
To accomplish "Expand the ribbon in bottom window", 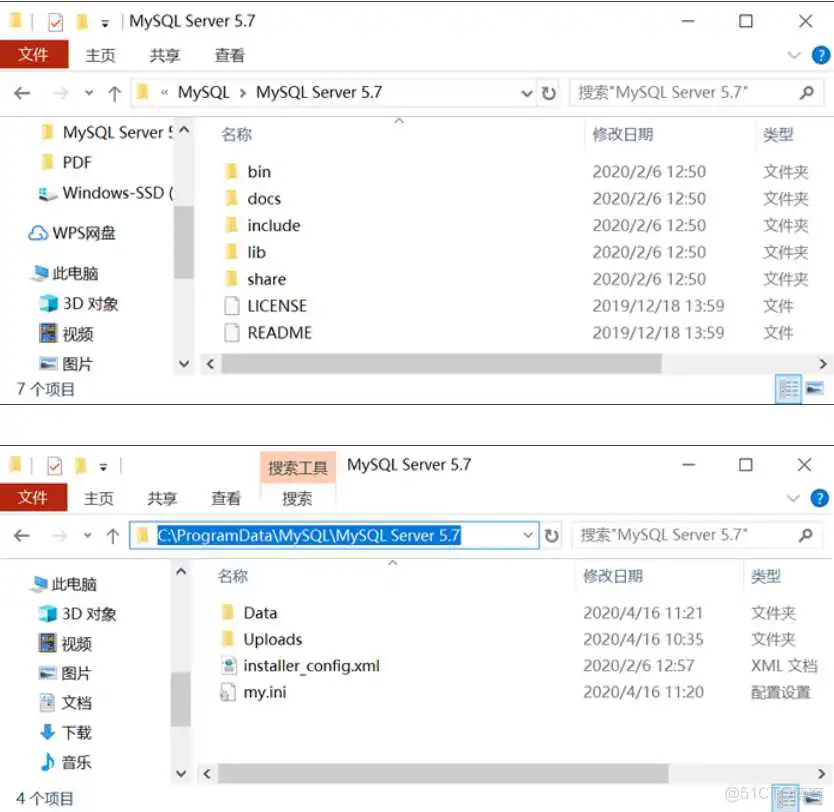I will click(x=793, y=498).
